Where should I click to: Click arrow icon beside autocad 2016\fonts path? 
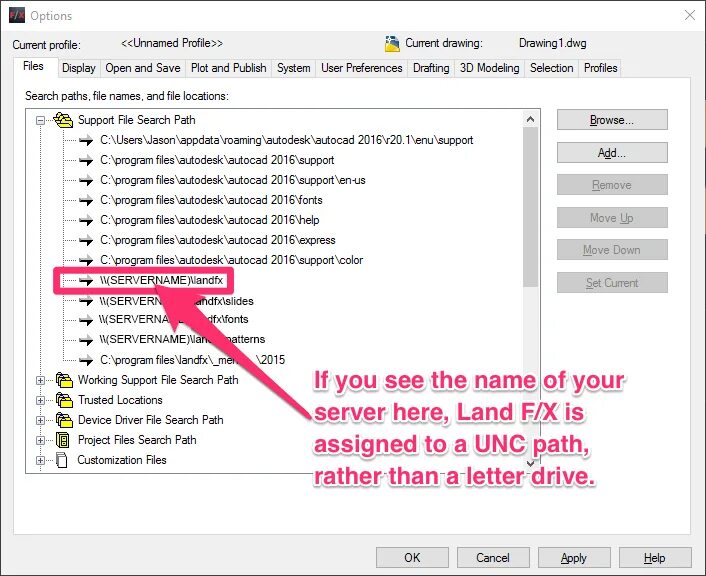coord(86,200)
